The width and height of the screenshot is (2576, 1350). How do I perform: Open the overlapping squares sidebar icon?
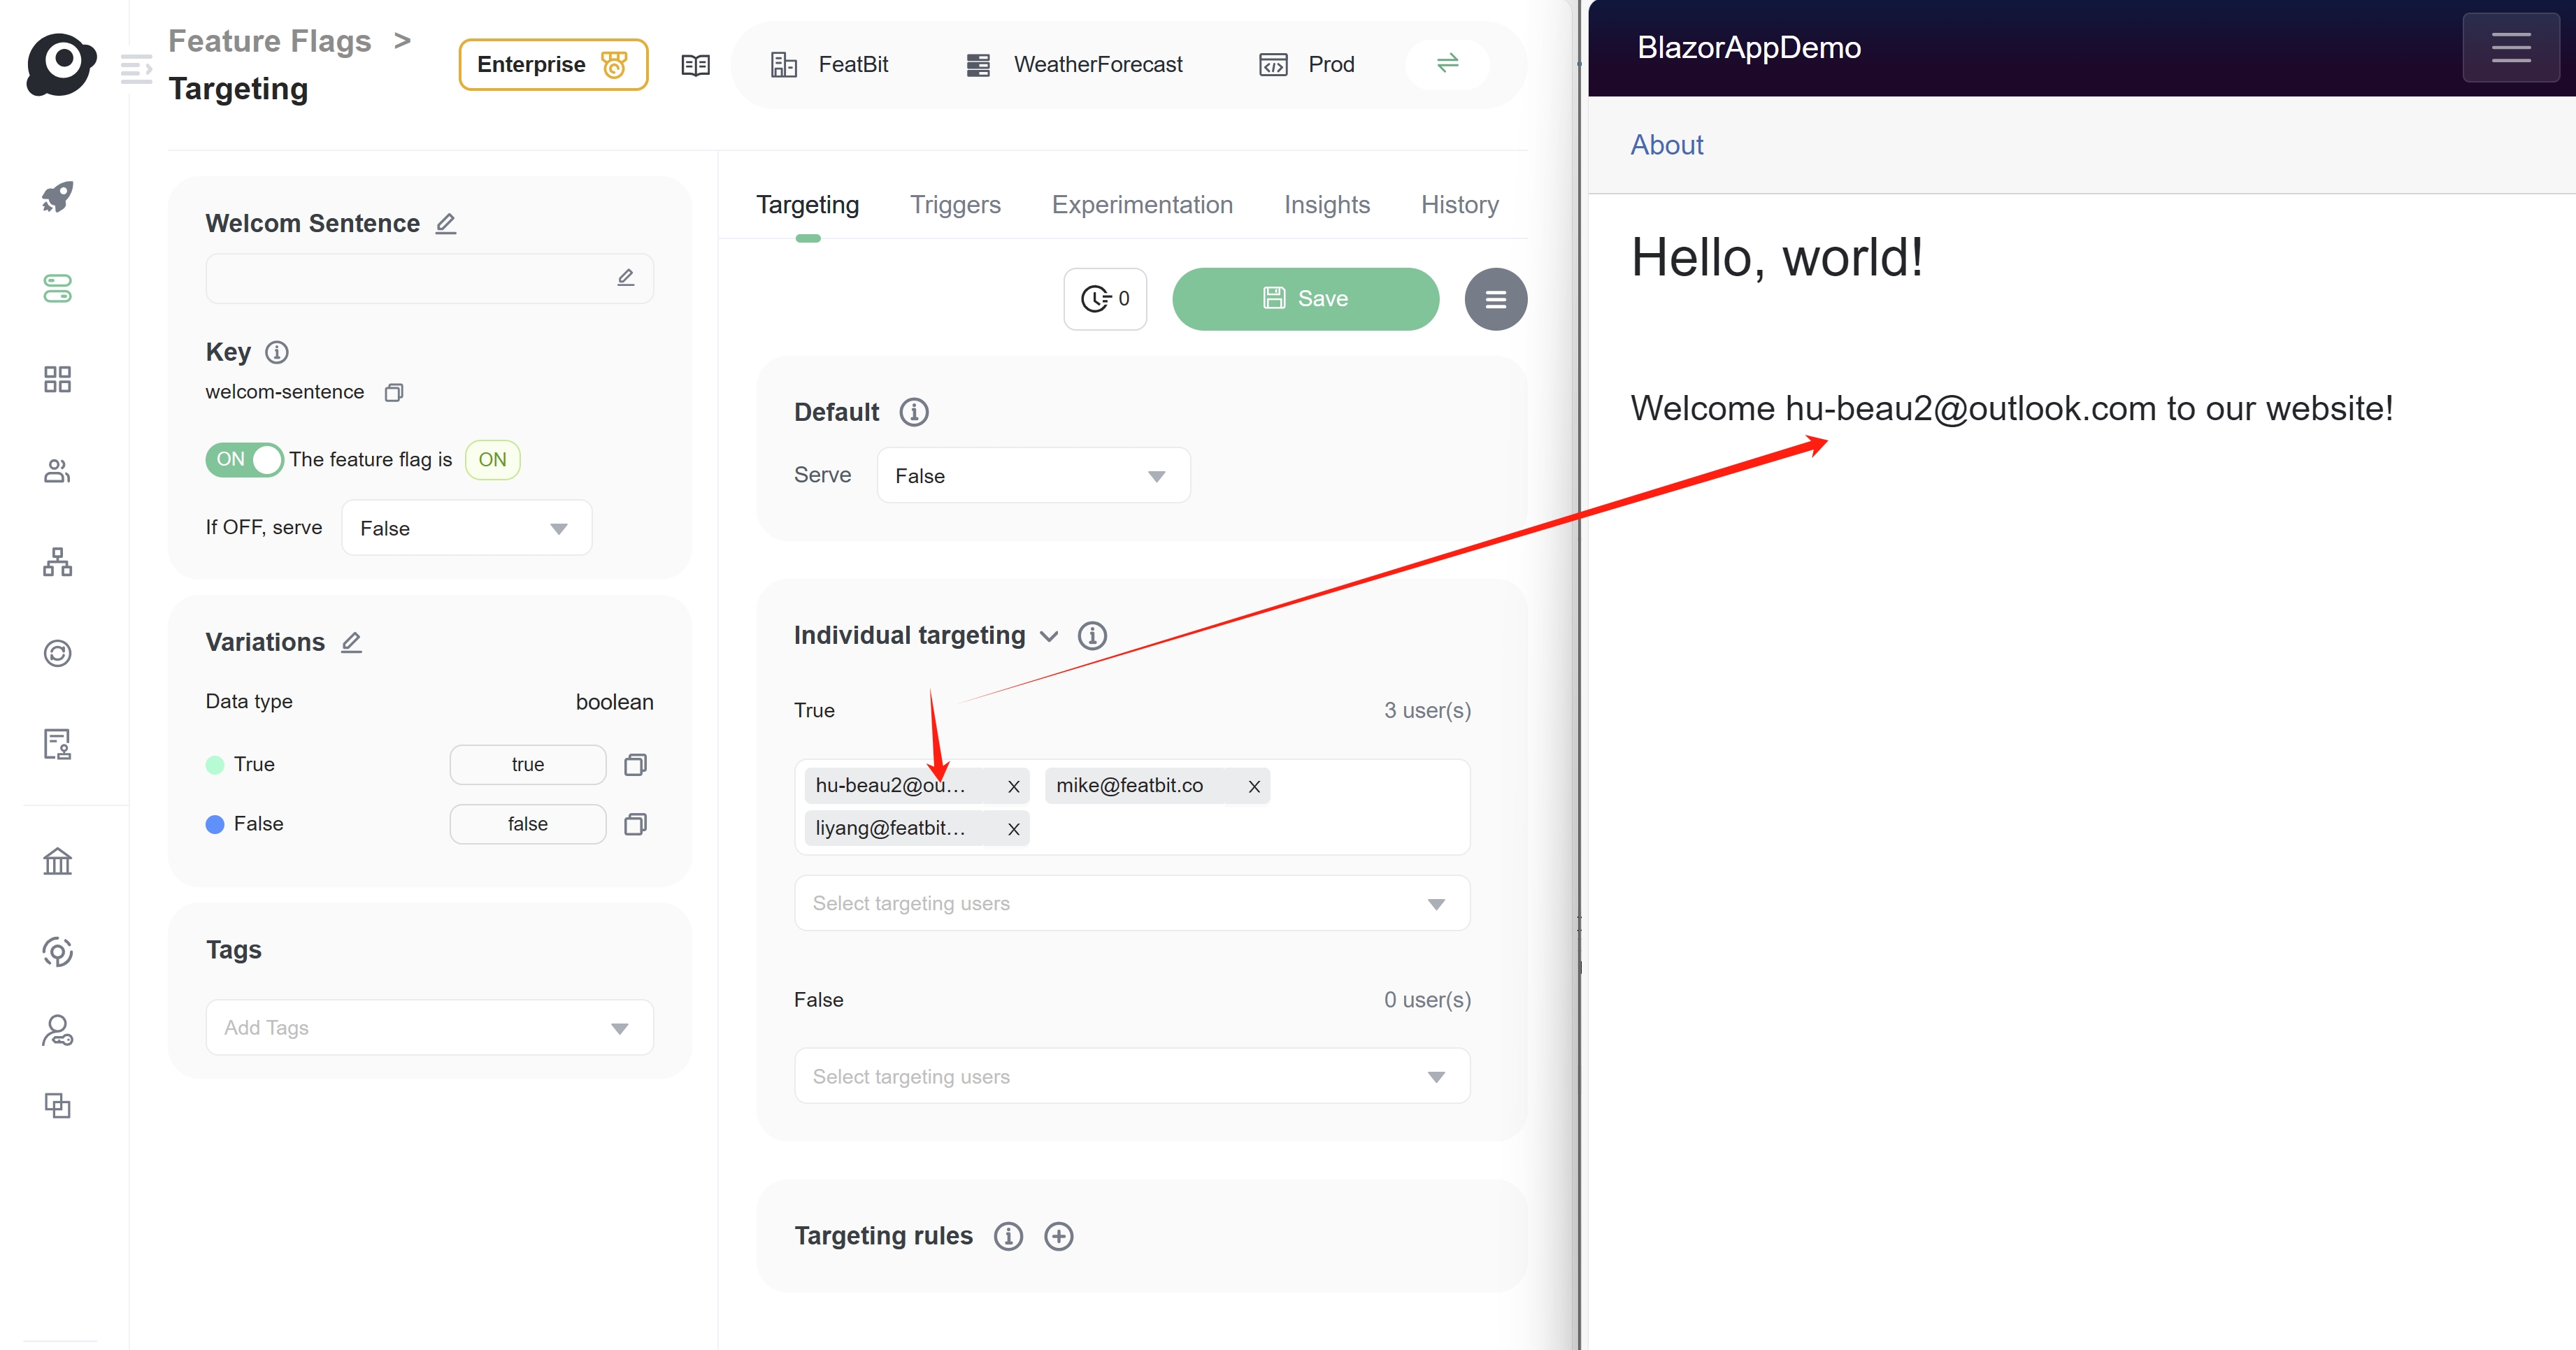(57, 1105)
